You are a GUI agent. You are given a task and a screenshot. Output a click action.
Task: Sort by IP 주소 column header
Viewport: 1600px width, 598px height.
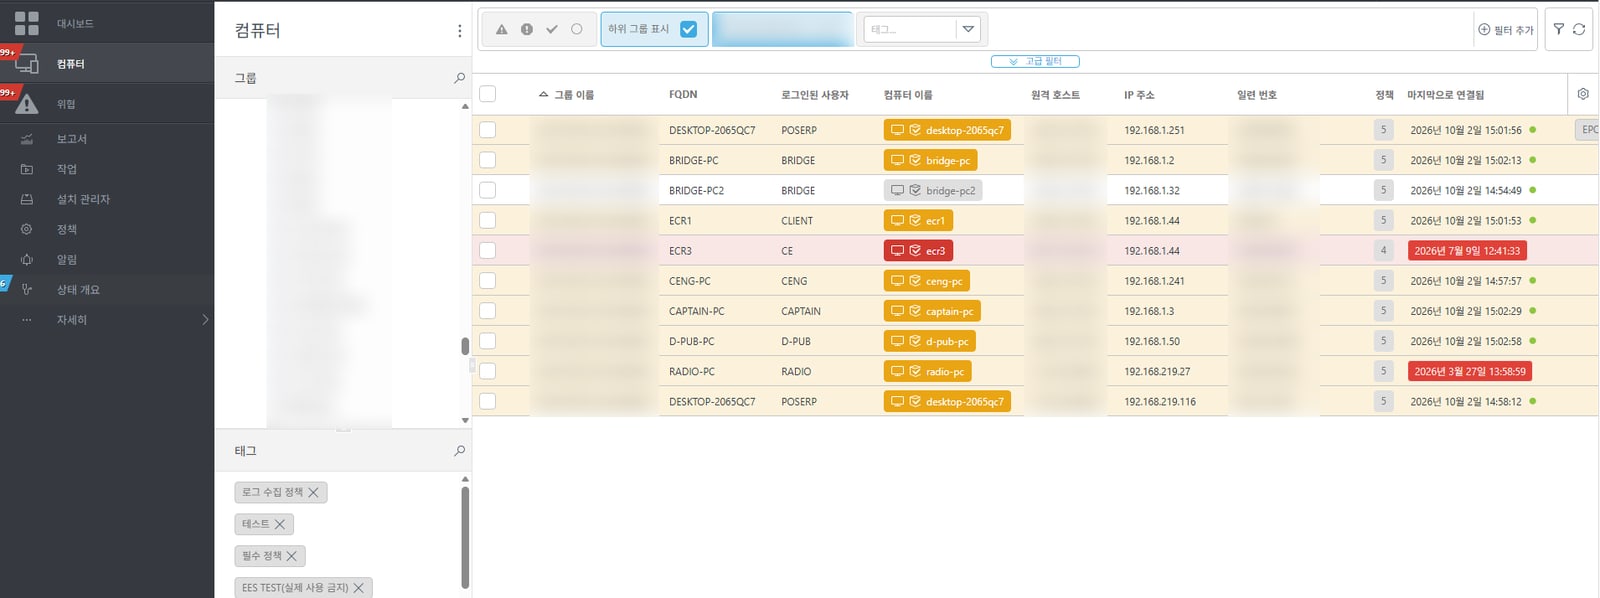point(1139,95)
